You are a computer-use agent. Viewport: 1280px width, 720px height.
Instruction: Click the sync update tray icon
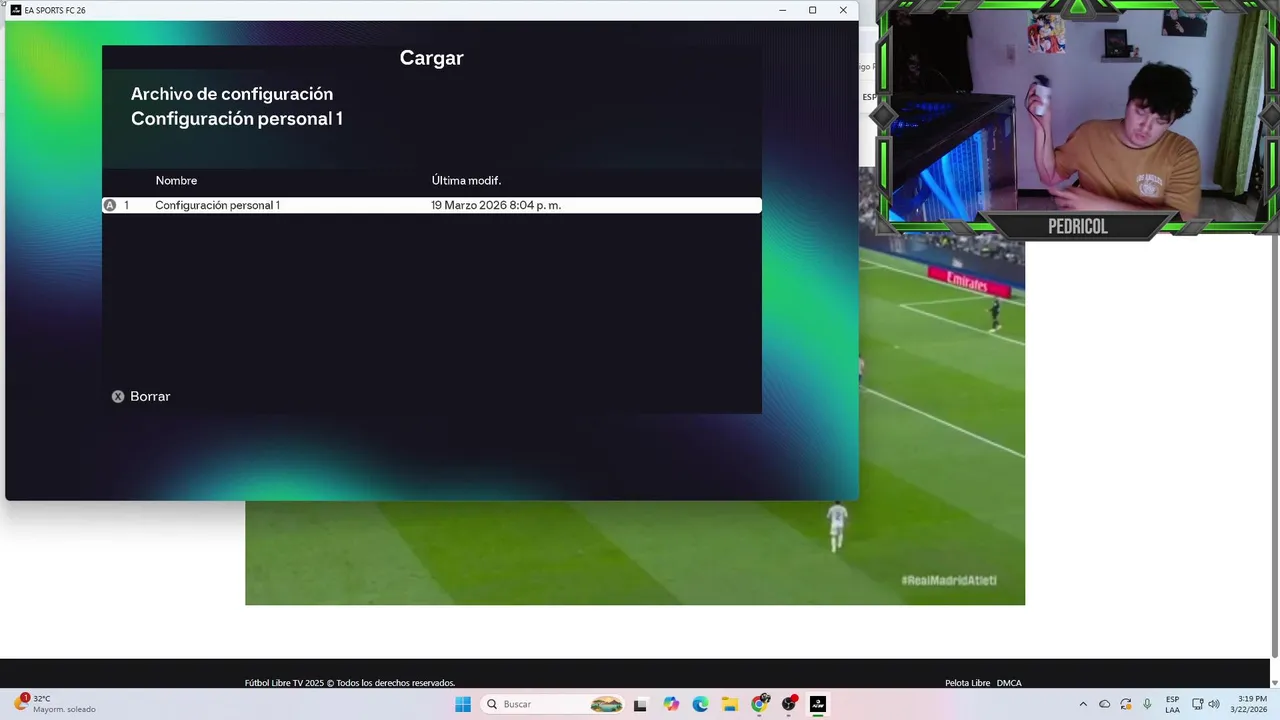(x=1126, y=704)
